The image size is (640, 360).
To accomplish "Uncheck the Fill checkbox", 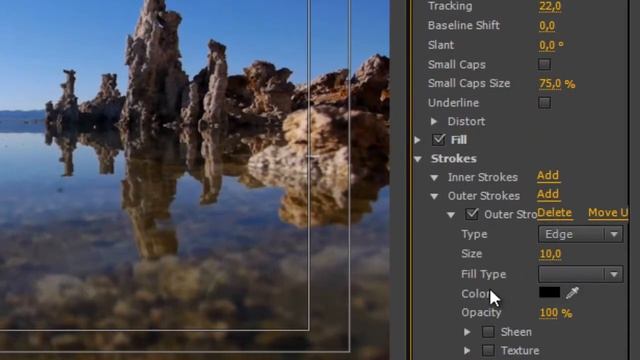I will (x=438, y=140).
